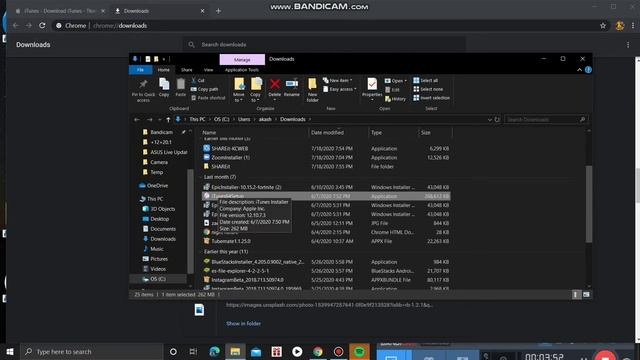Click History in Open group
The height and width of the screenshot is (360, 640).
pos(395,99)
